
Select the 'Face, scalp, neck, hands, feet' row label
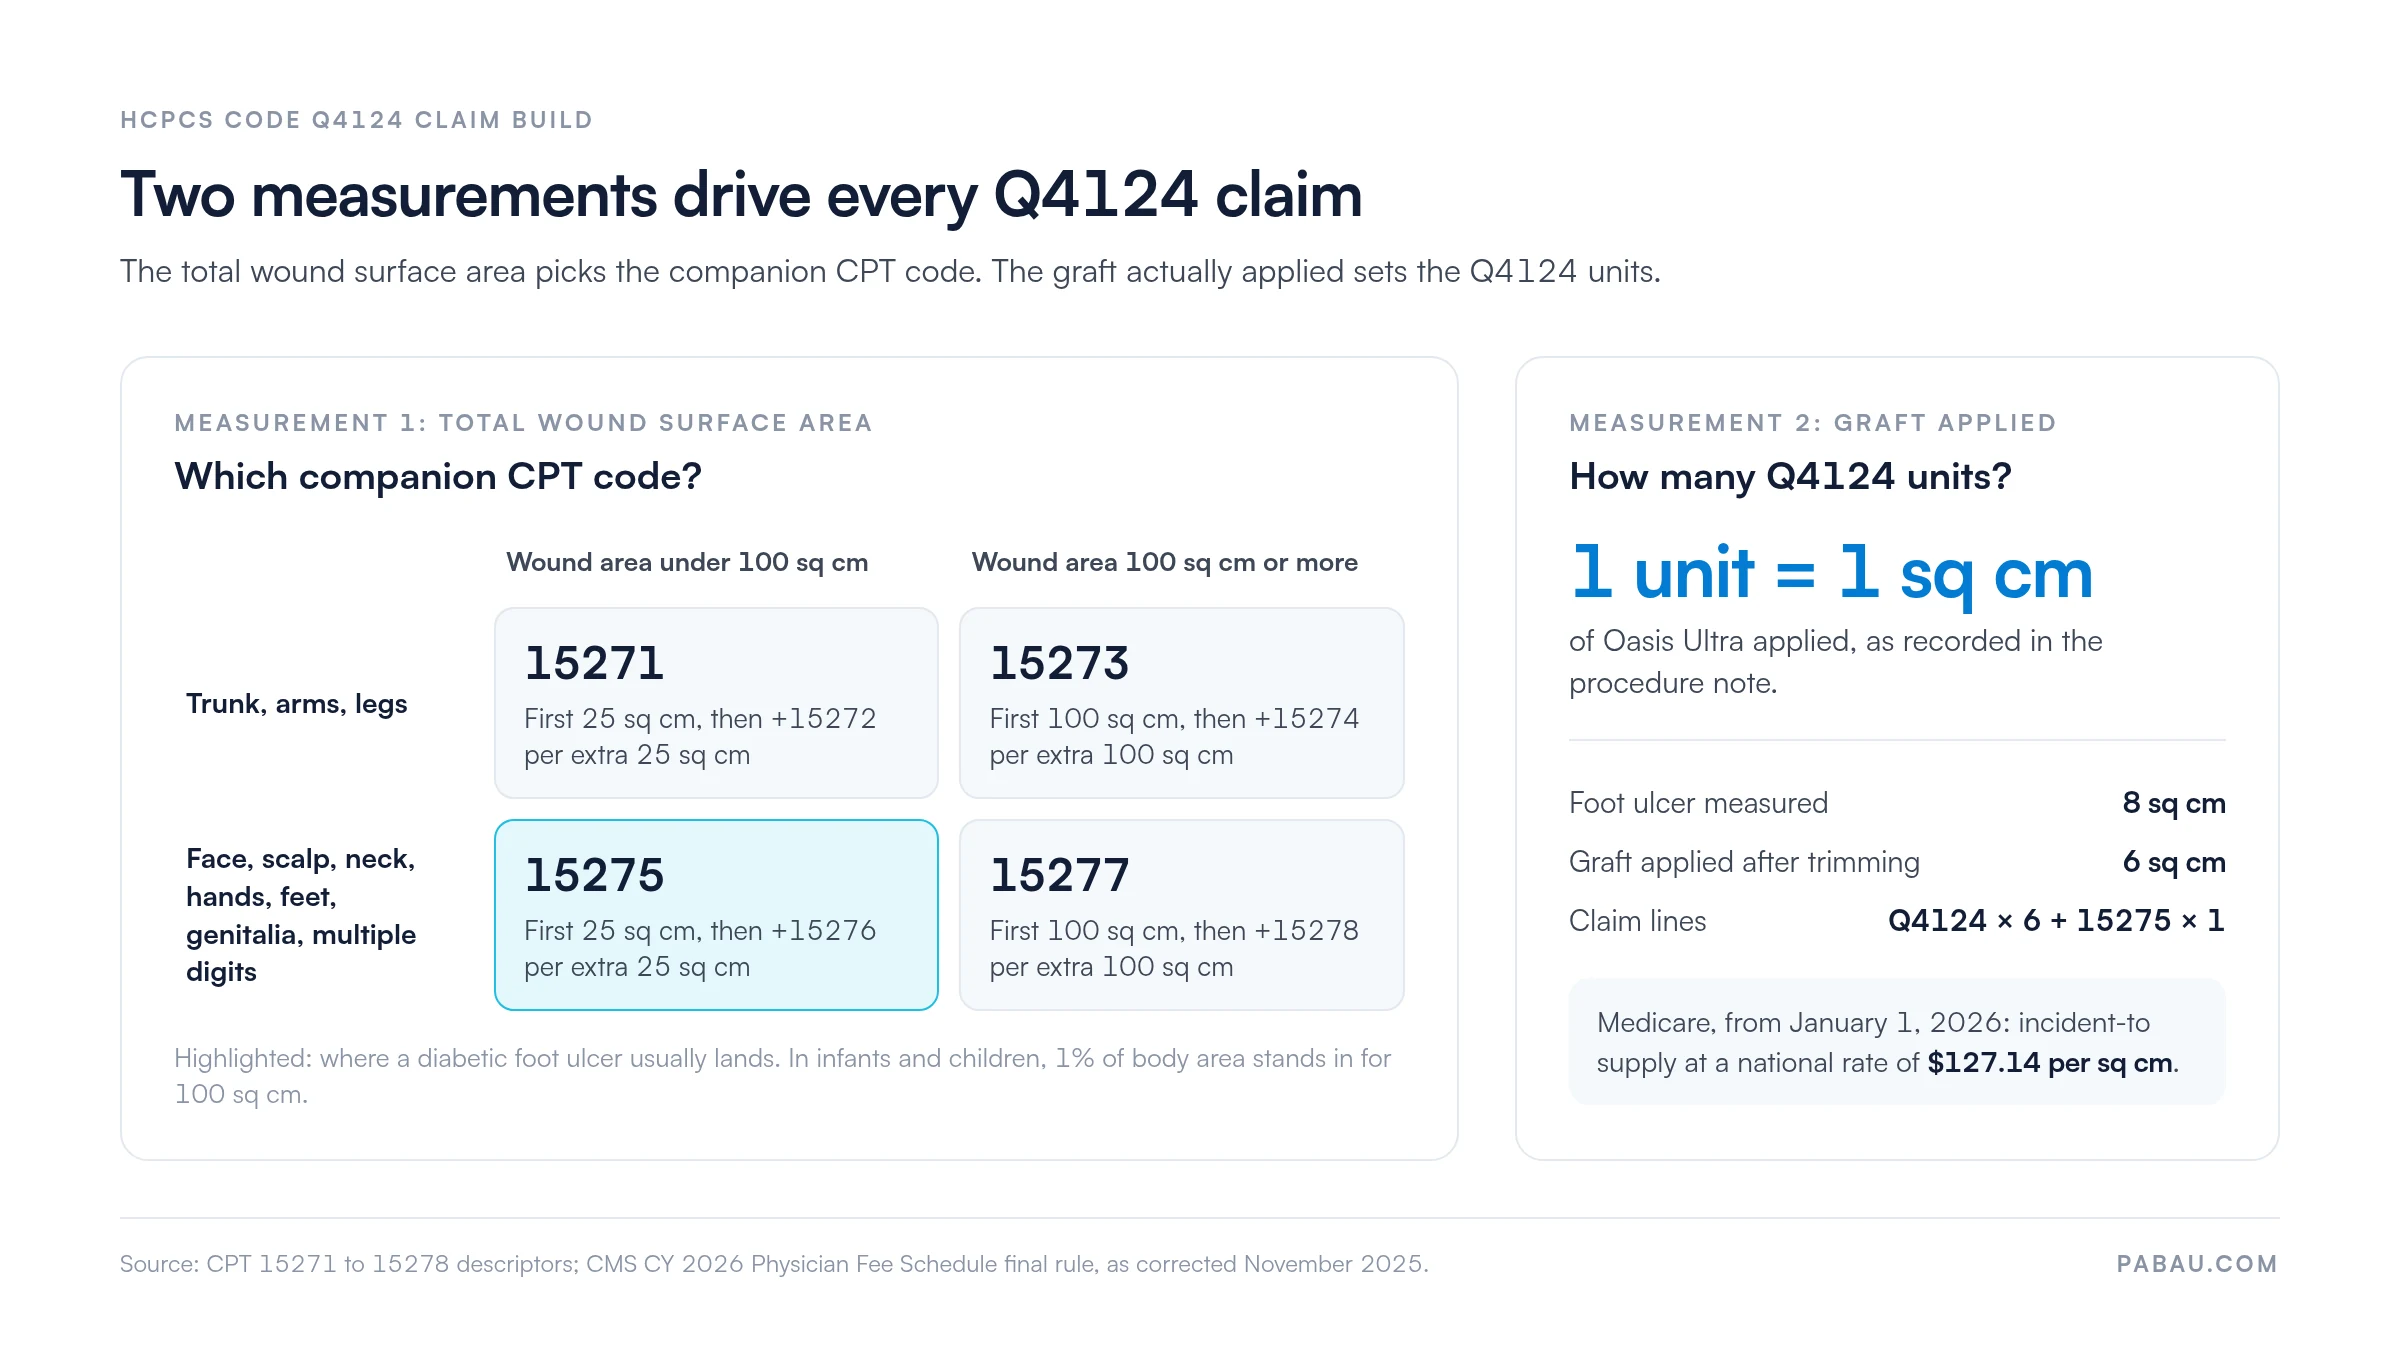pos(301,915)
